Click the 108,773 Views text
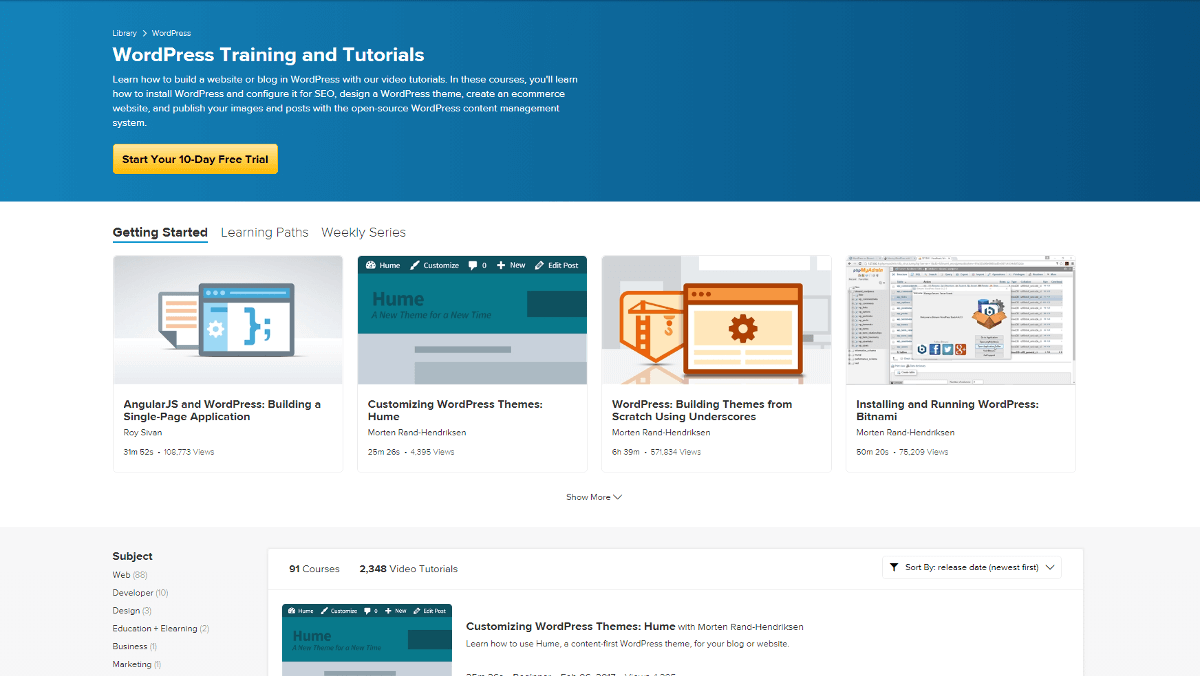Image resolution: width=1200 pixels, height=676 pixels. point(189,452)
